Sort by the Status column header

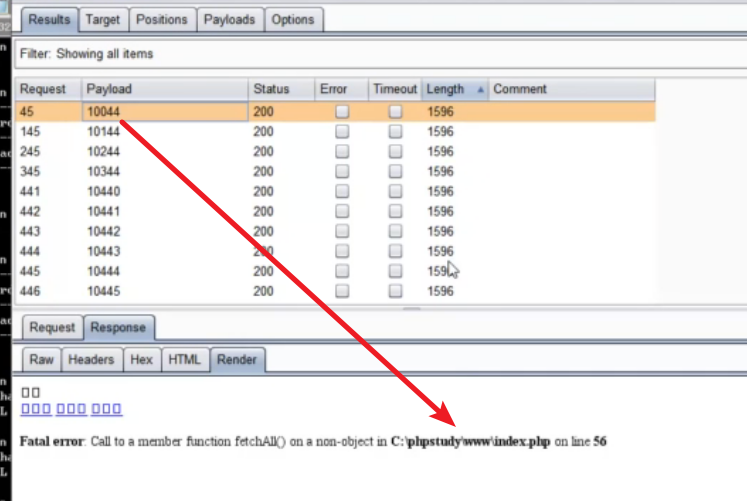[281, 89]
